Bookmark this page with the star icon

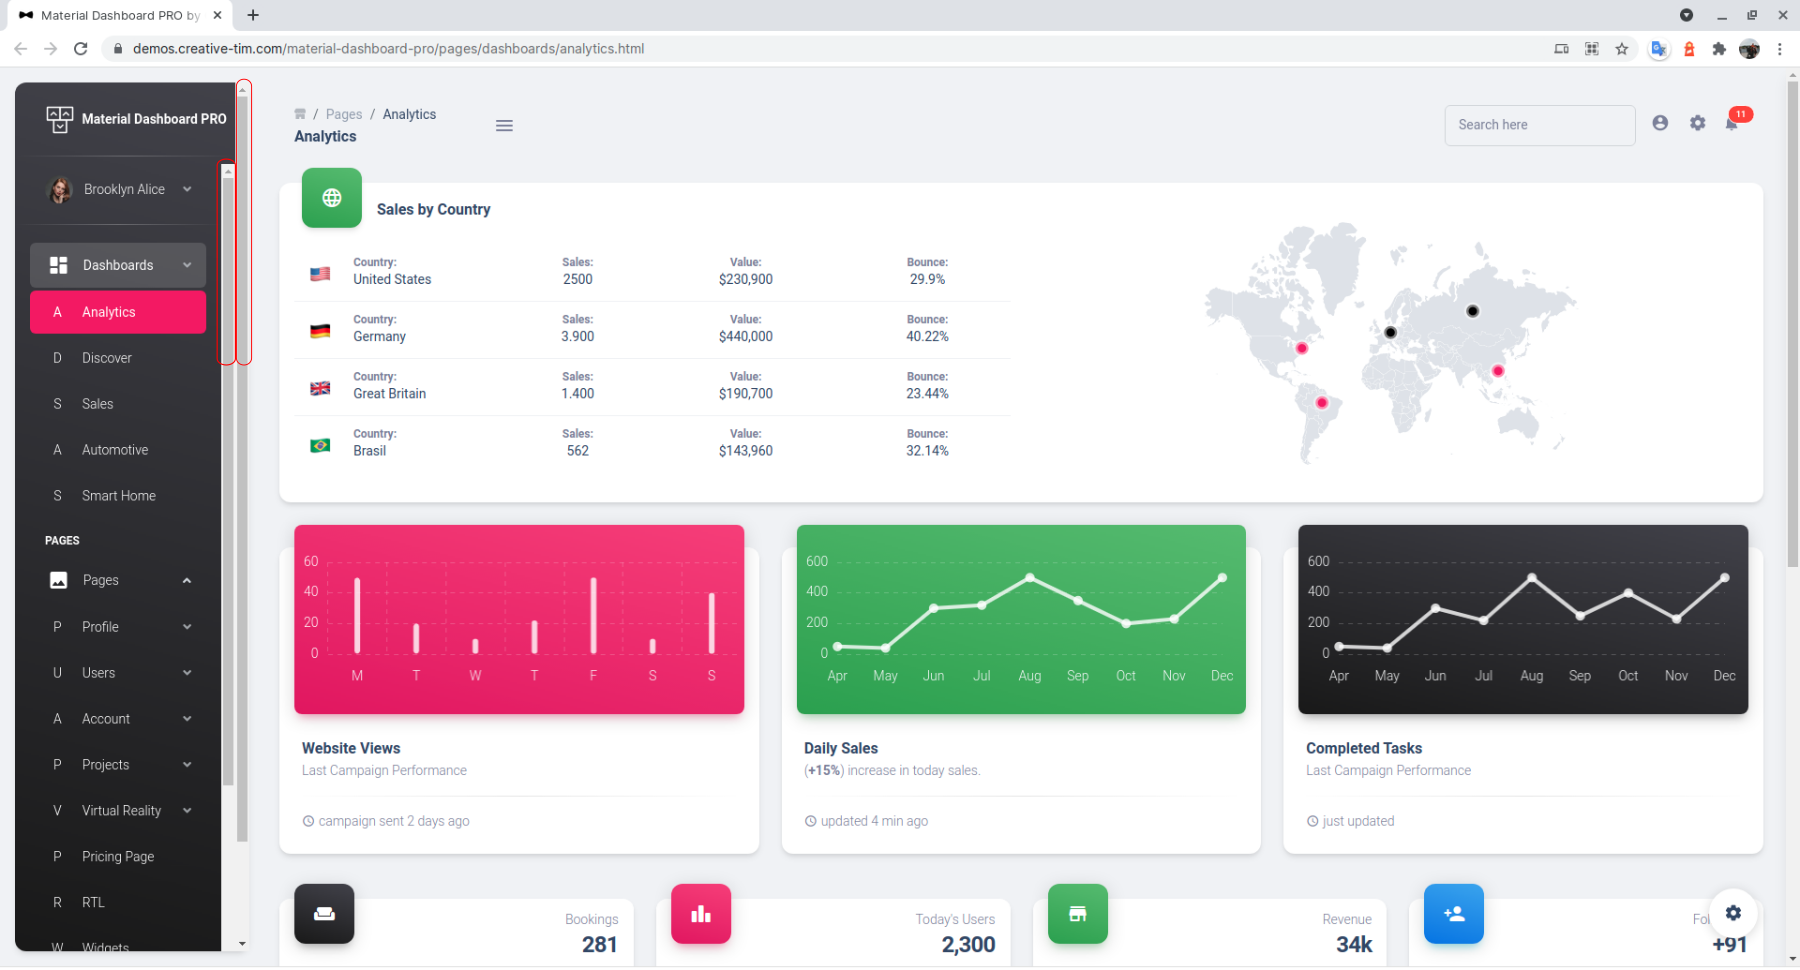1622,48
